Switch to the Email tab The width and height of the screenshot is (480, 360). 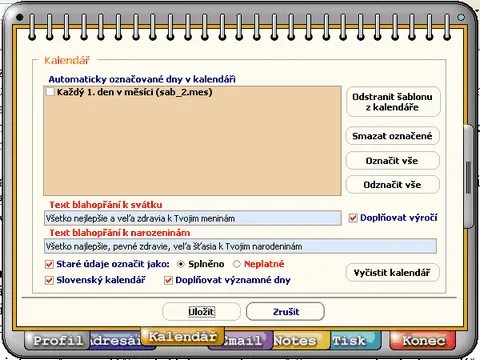(247, 340)
